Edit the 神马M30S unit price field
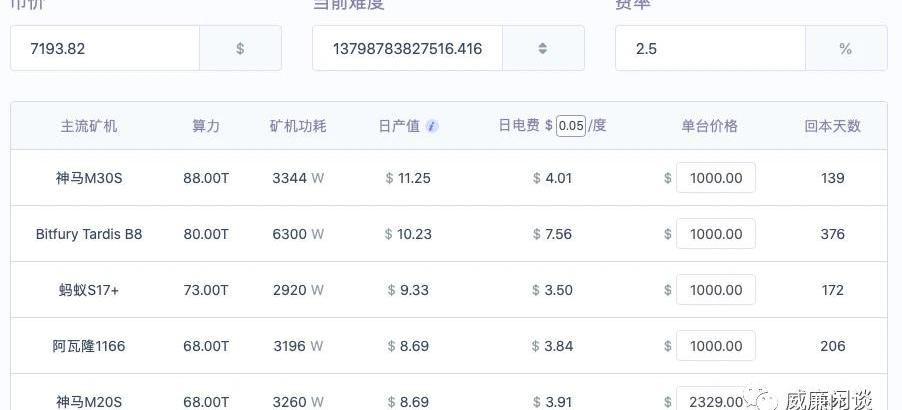 pyautogui.click(x=715, y=178)
